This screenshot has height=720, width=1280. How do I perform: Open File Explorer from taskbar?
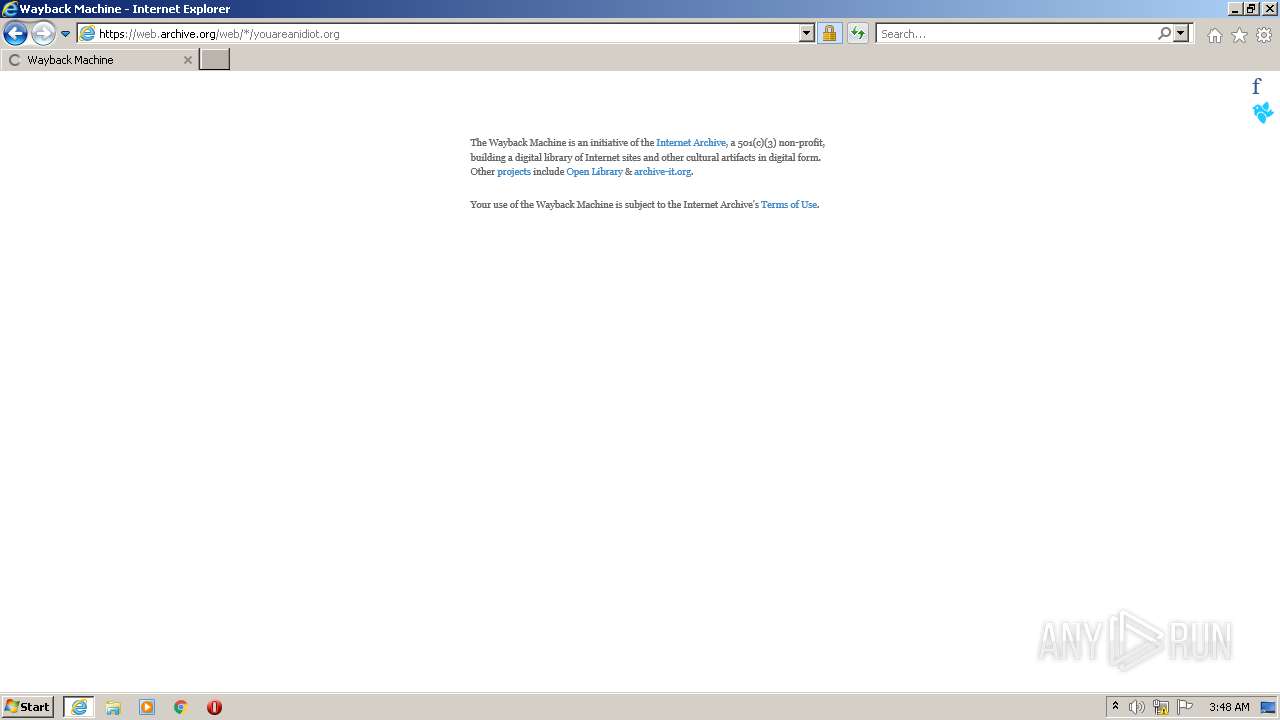pyautogui.click(x=113, y=707)
